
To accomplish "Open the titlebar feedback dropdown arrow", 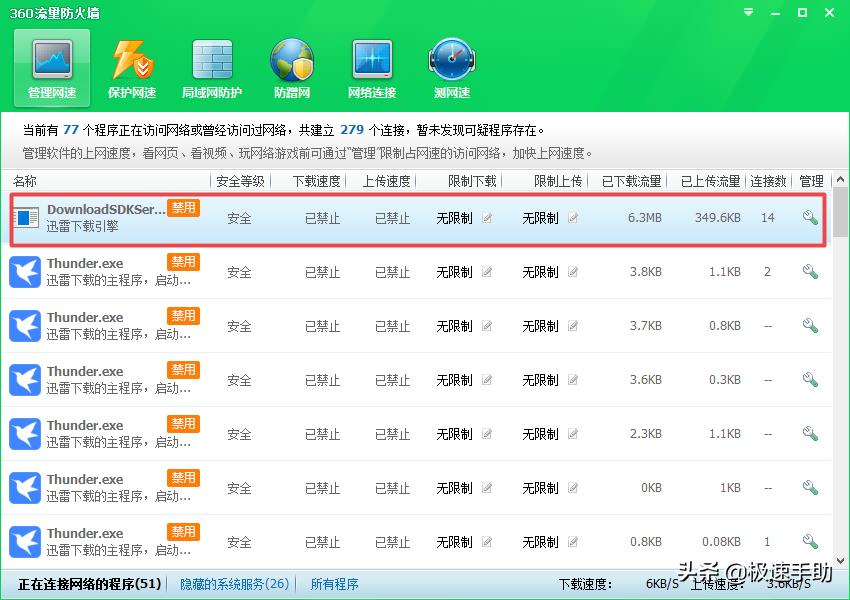I will pos(746,13).
